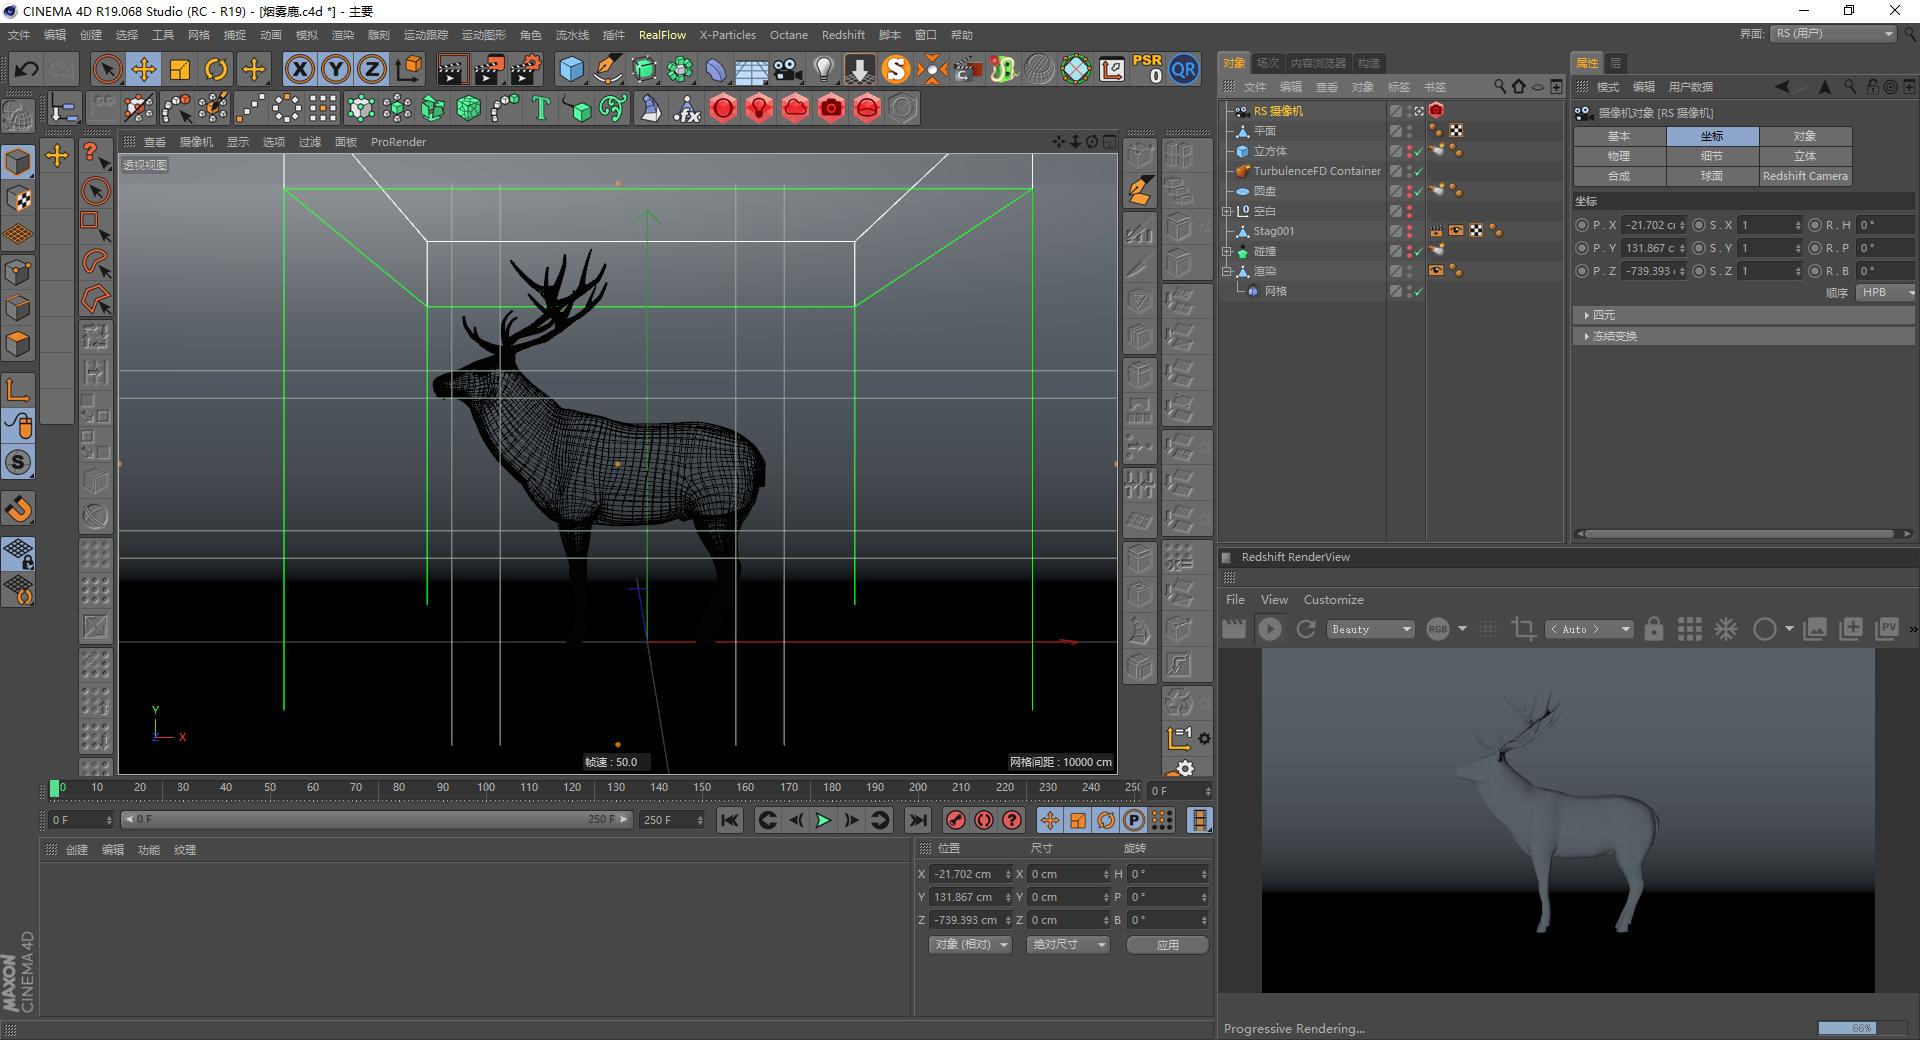Screen dimensions: 1920x1040
Task: Toggle editor visibility dot of Stag001
Action: 1409,227
